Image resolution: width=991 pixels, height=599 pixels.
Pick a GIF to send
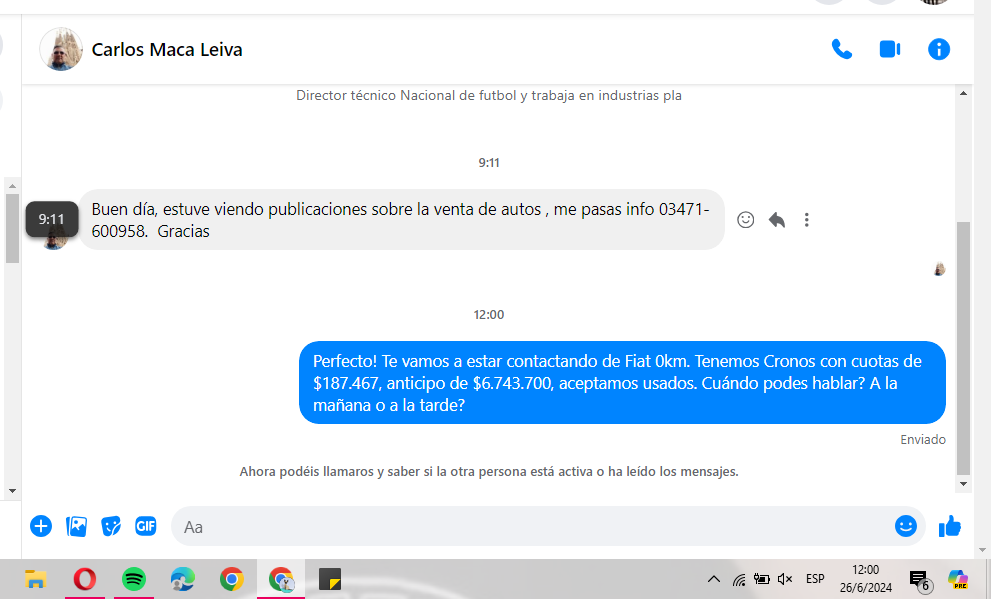click(146, 526)
